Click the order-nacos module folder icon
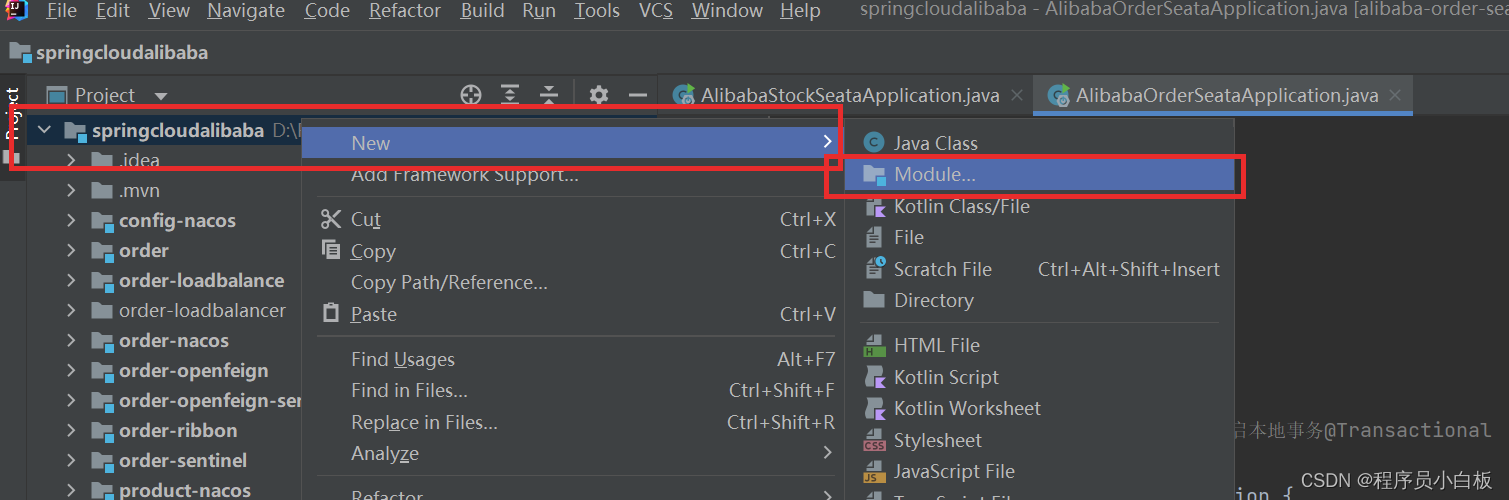This screenshot has height=500, width=1509. (x=102, y=341)
